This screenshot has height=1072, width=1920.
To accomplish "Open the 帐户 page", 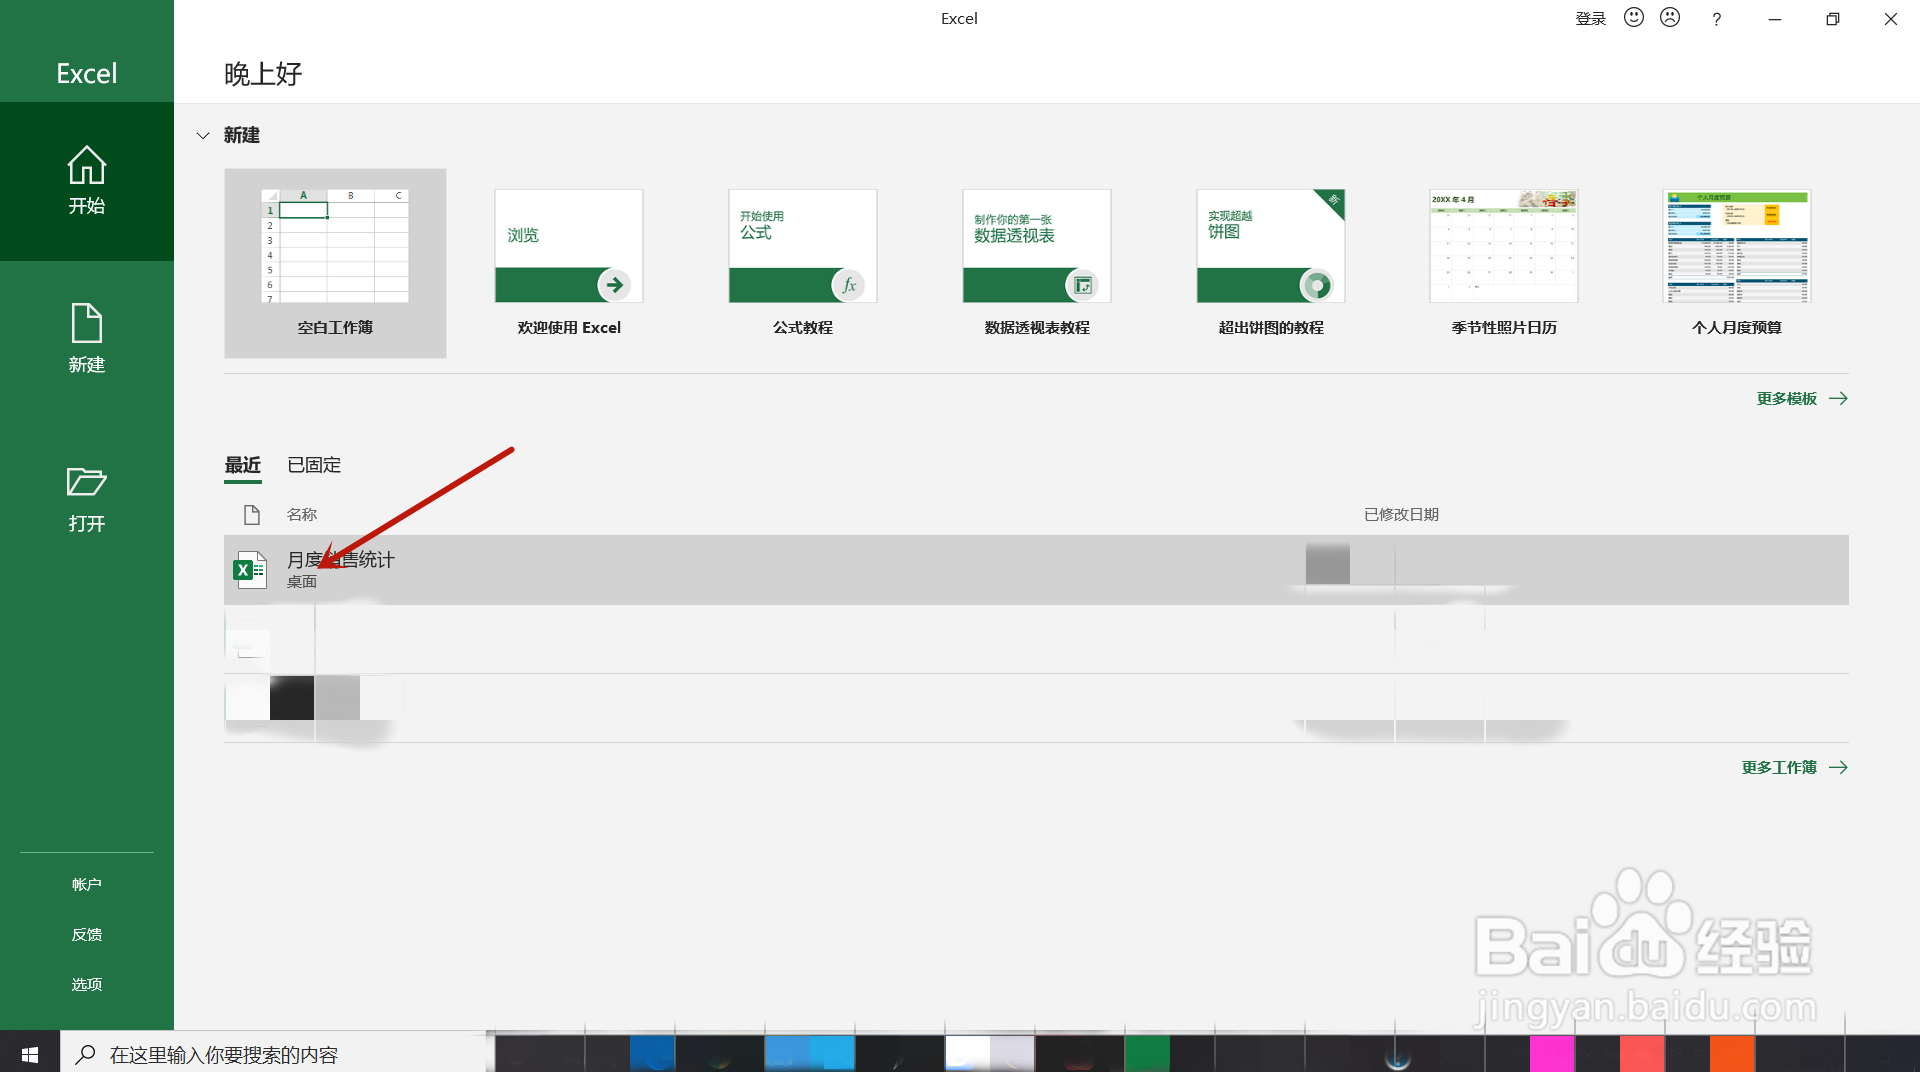I will point(87,884).
